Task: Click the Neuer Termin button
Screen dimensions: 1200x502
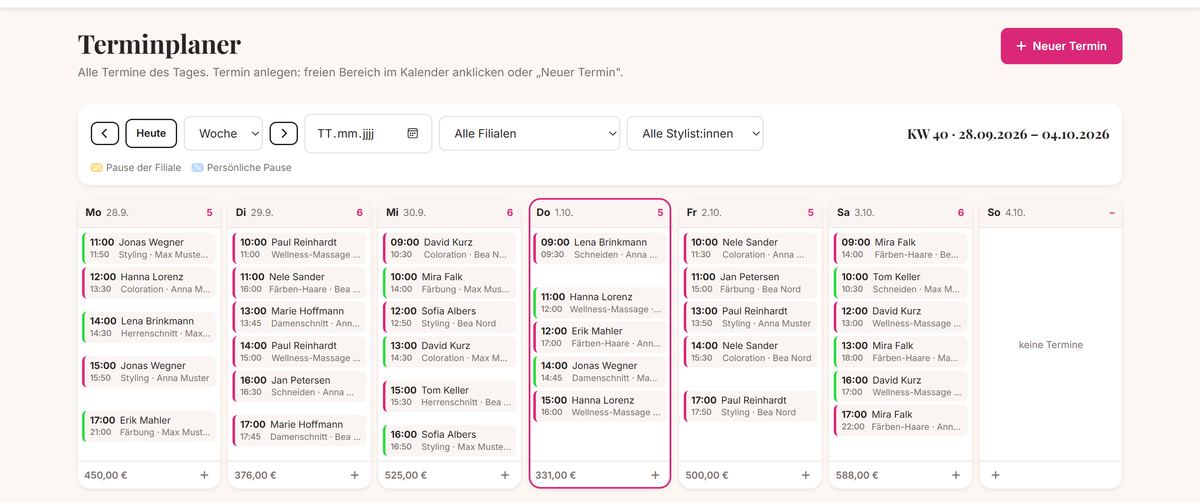Action: [x=1061, y=46]
